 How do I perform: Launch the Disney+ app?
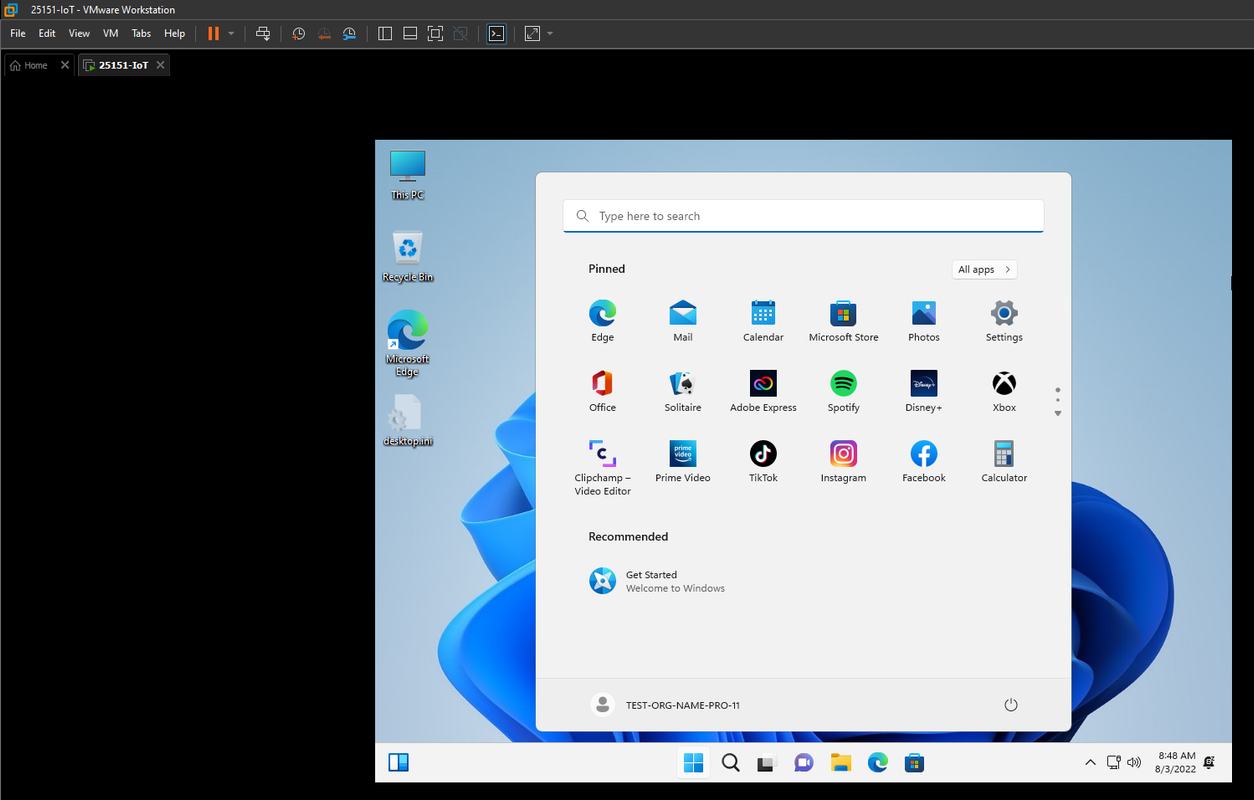(x=924, y=391)
